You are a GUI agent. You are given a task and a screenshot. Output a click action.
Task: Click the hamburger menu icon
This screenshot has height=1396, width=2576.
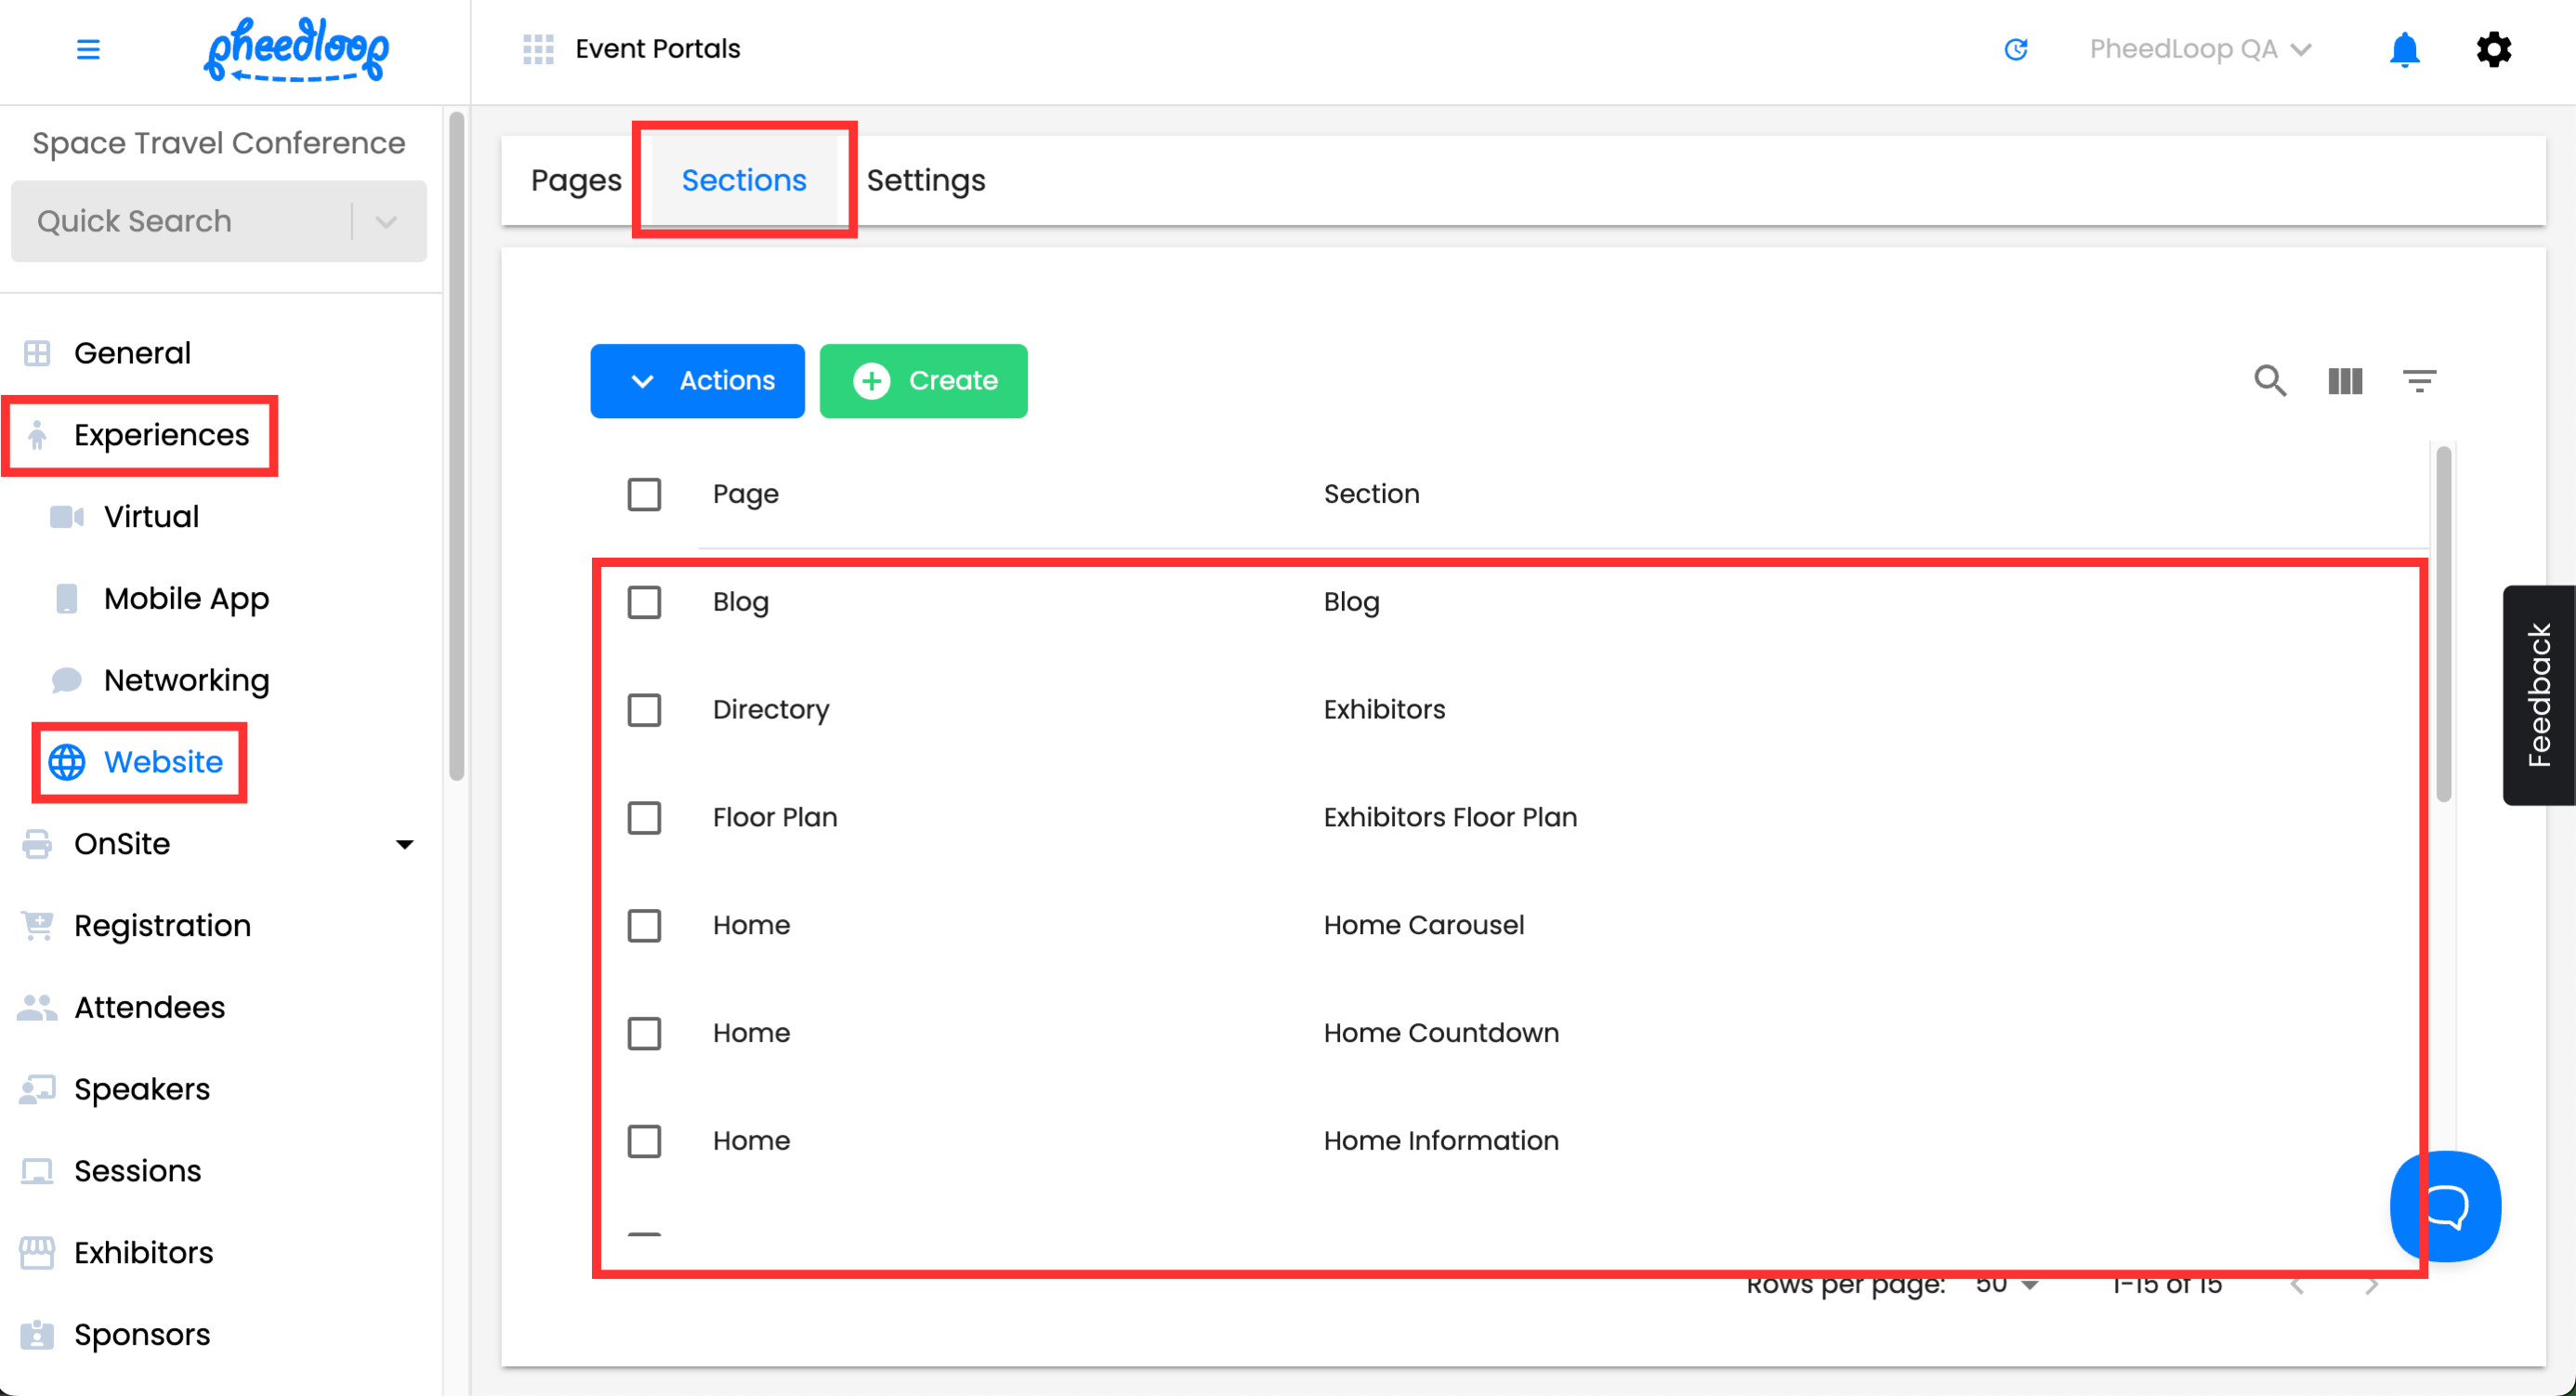[88, 49]
